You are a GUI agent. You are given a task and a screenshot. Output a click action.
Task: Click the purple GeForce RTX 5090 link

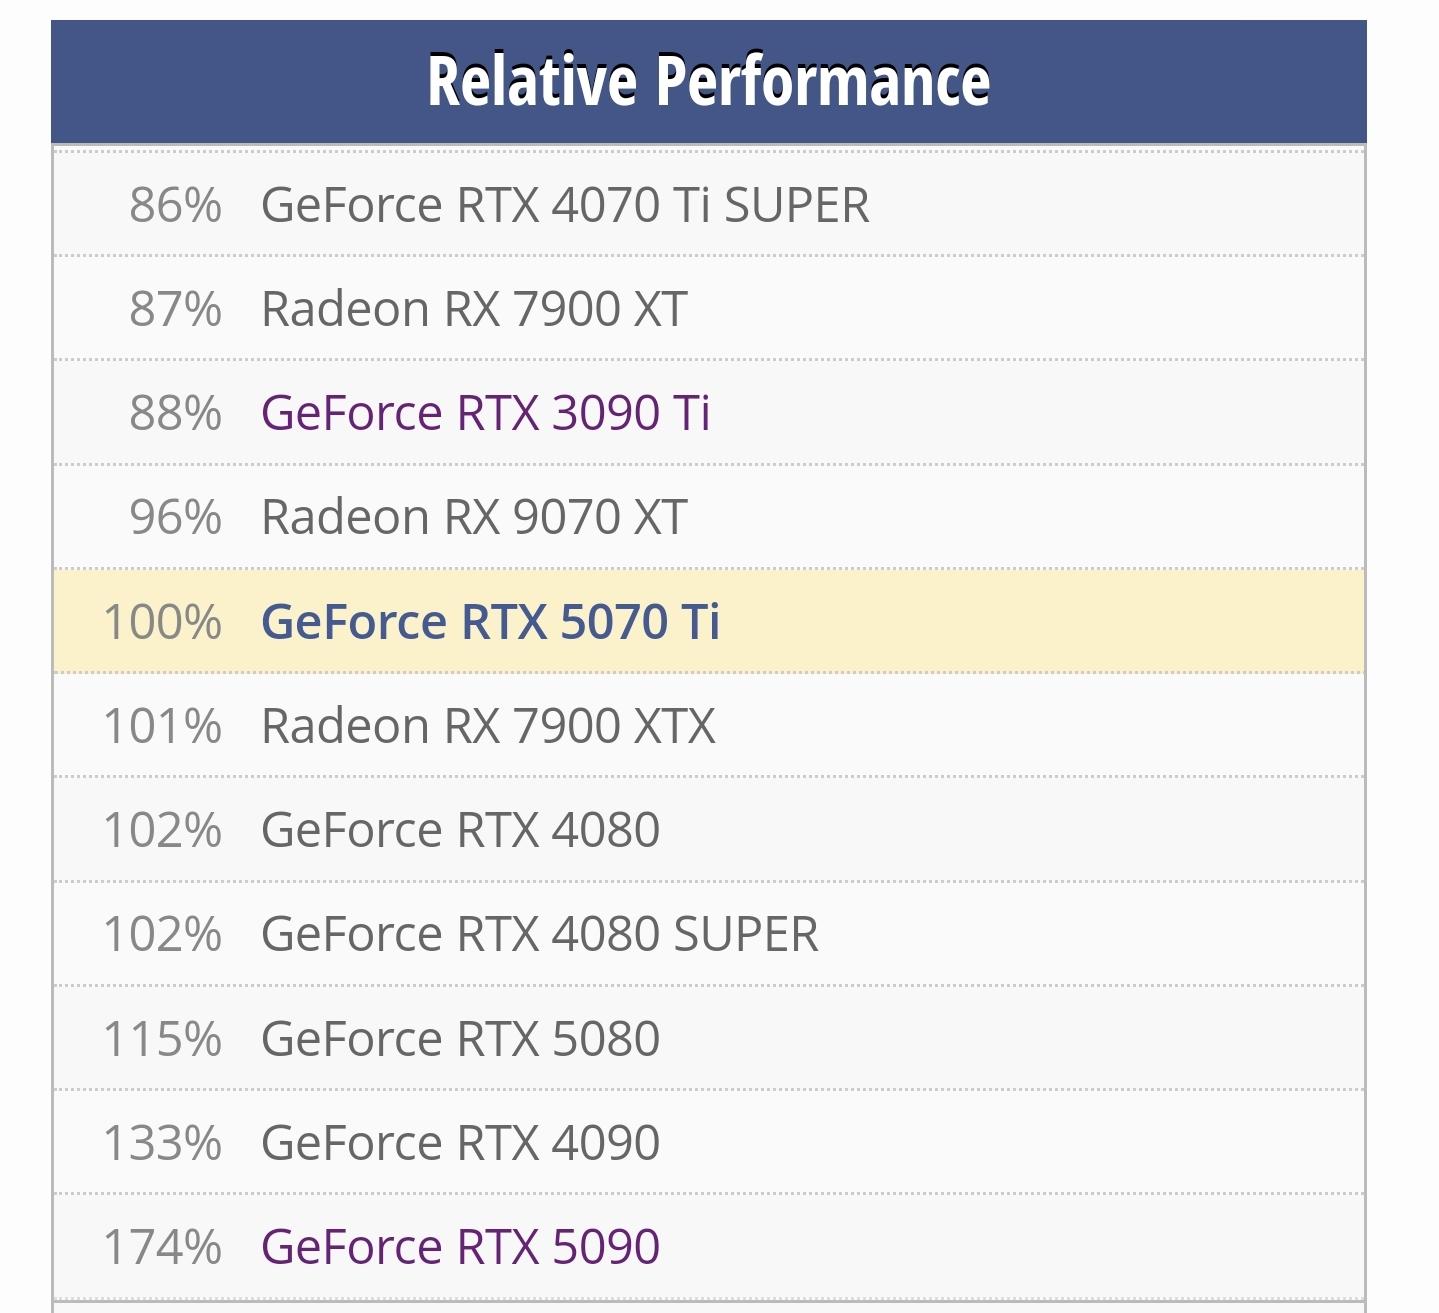click(x=460, y=1246)
